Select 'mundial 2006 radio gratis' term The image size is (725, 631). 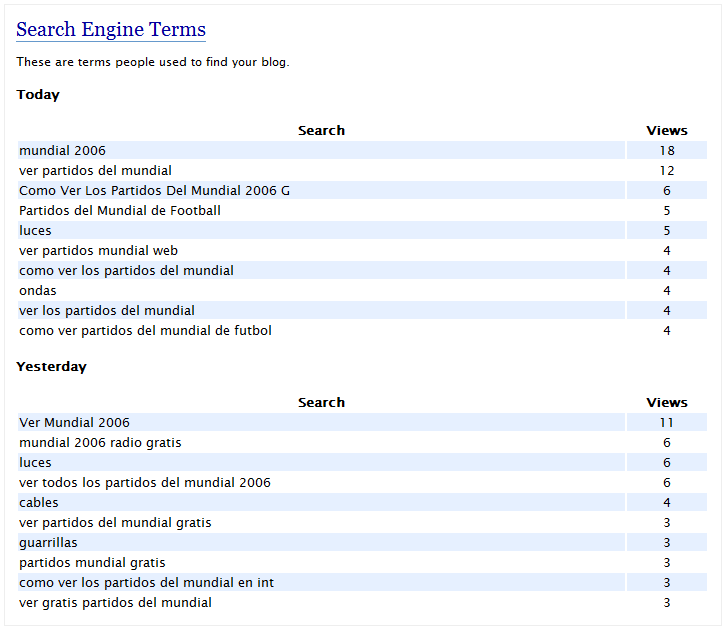[x=100, y=443]
